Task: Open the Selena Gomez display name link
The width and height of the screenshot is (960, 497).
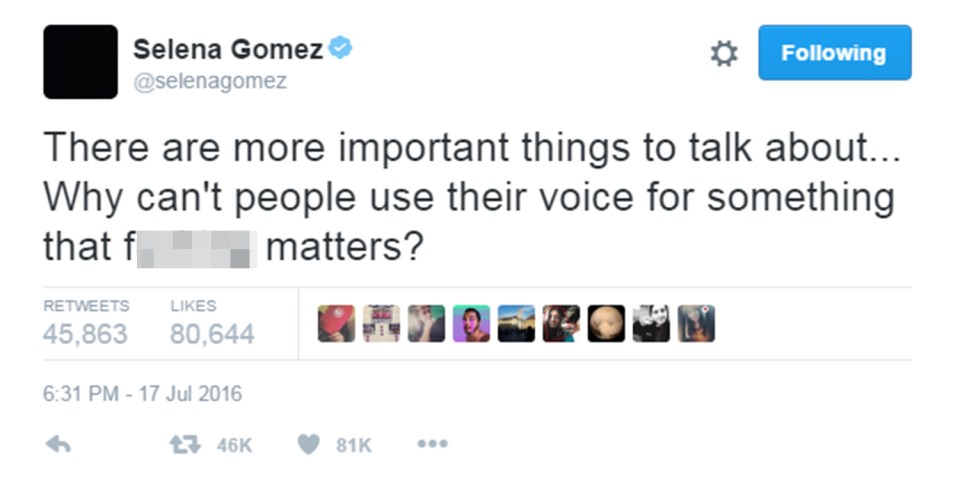Action: [x=228, y=49]
